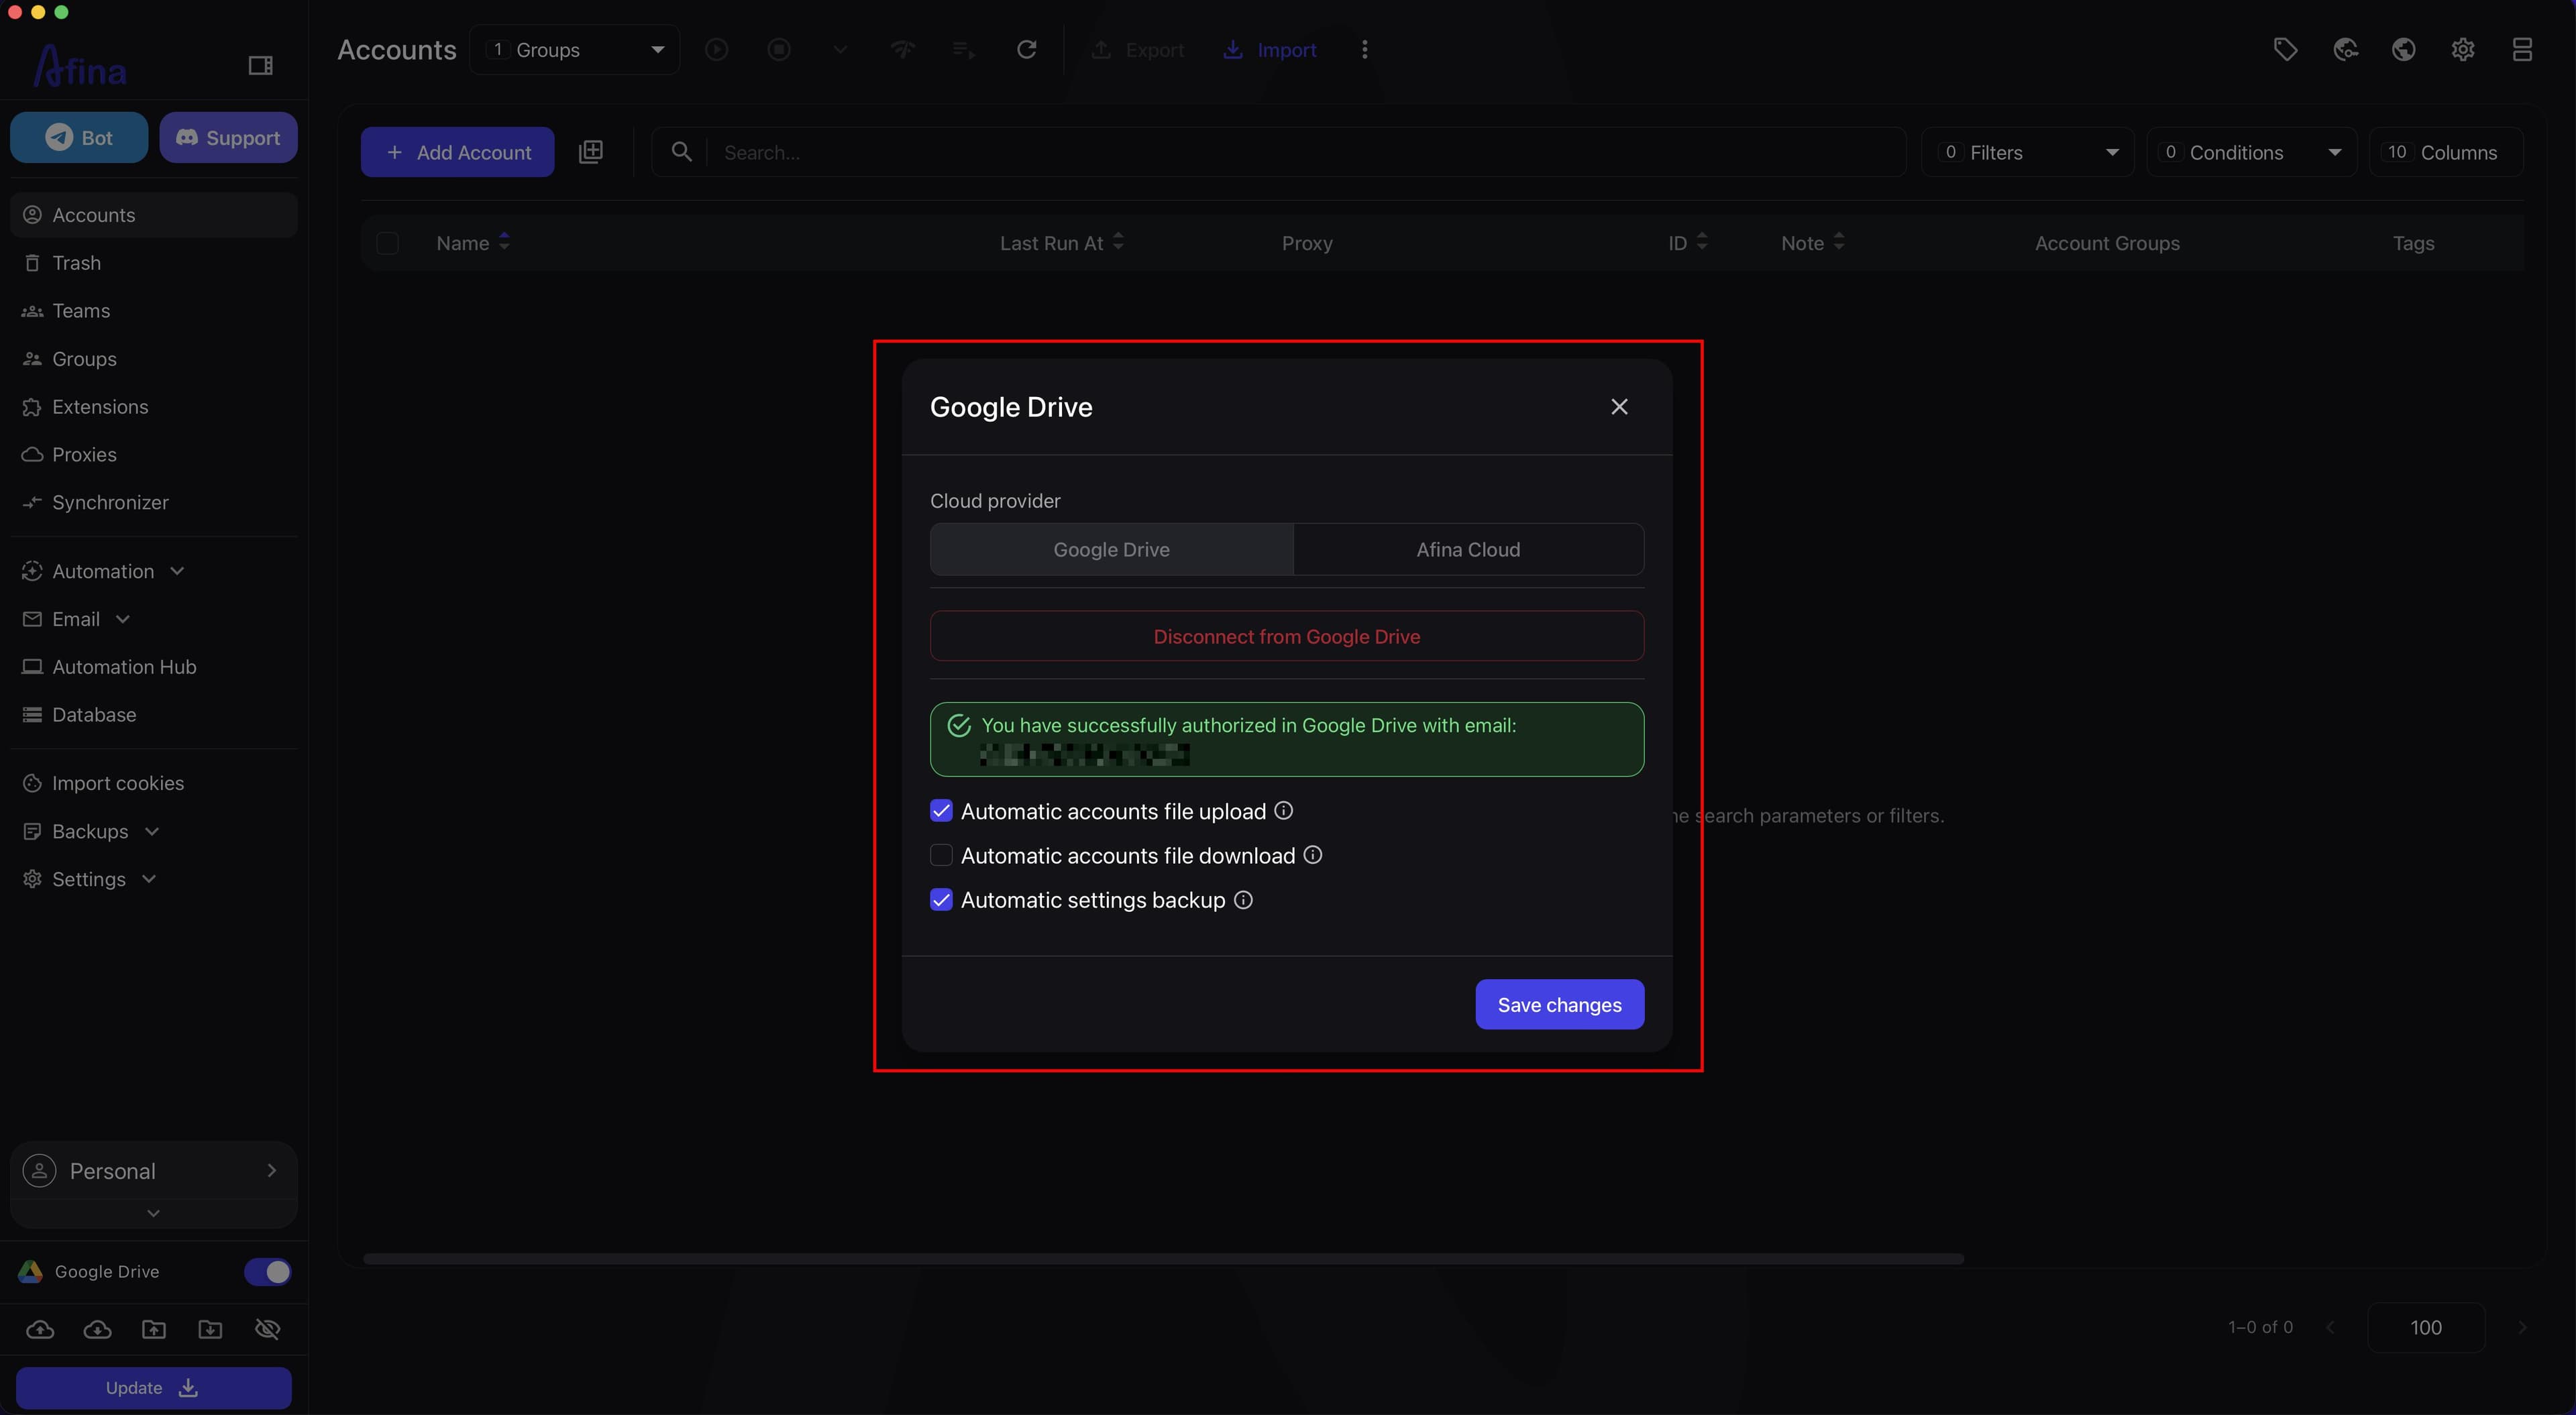
Task: Go to Teams section
Action: [x=154, y=311]
